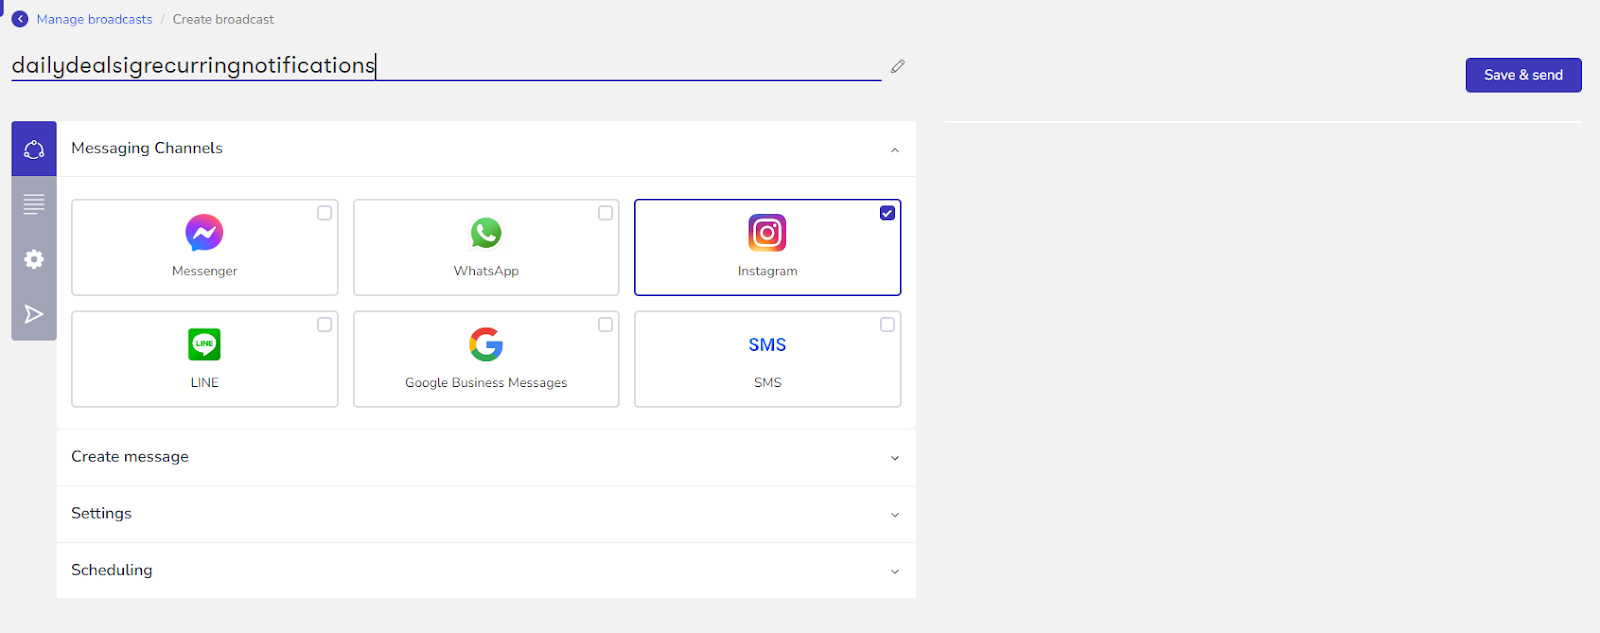The width and height of the screenshot is (1600, 633).
Task: Click the Messenger label text
Action: pos(204,271)
